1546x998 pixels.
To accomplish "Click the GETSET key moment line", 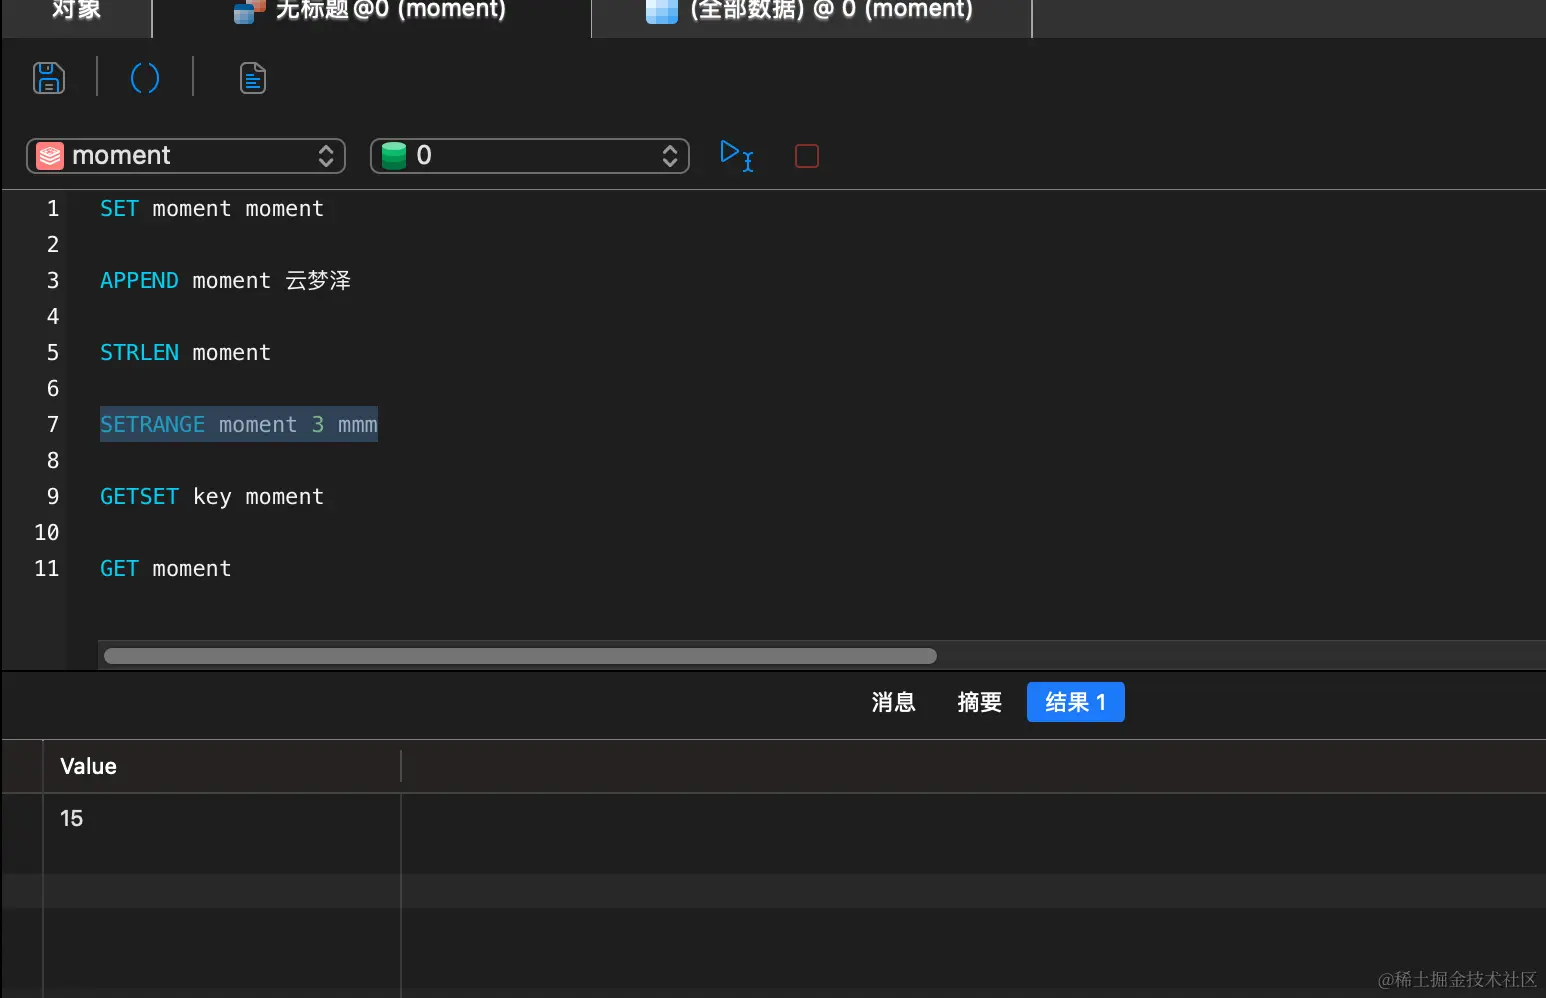I will point(212,496).
